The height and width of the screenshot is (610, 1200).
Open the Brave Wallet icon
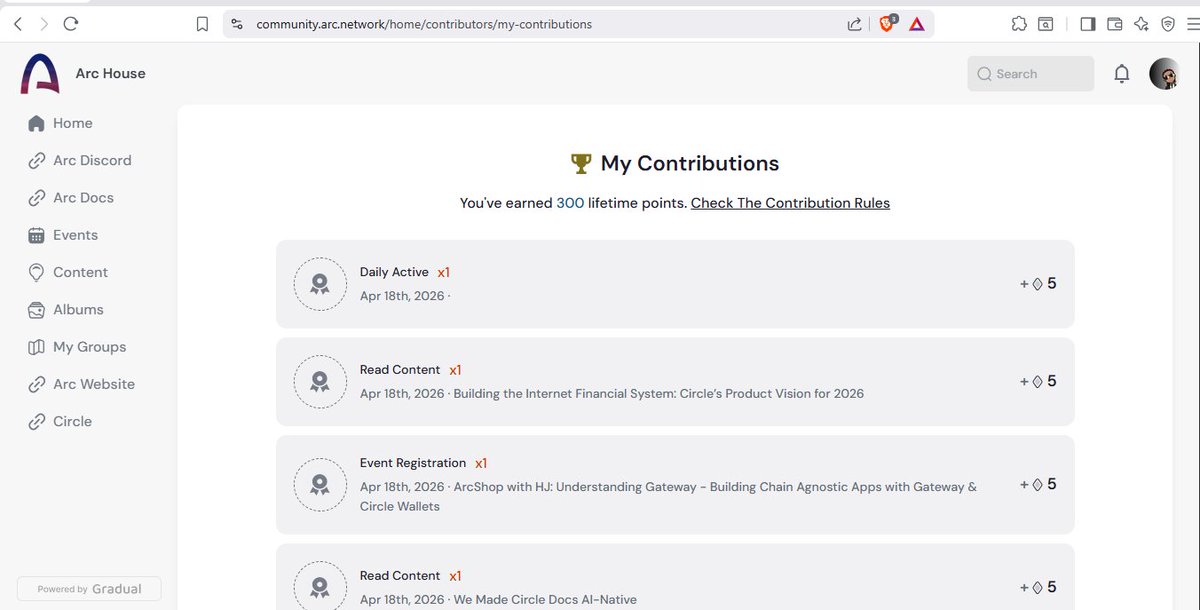point(1114,24)
